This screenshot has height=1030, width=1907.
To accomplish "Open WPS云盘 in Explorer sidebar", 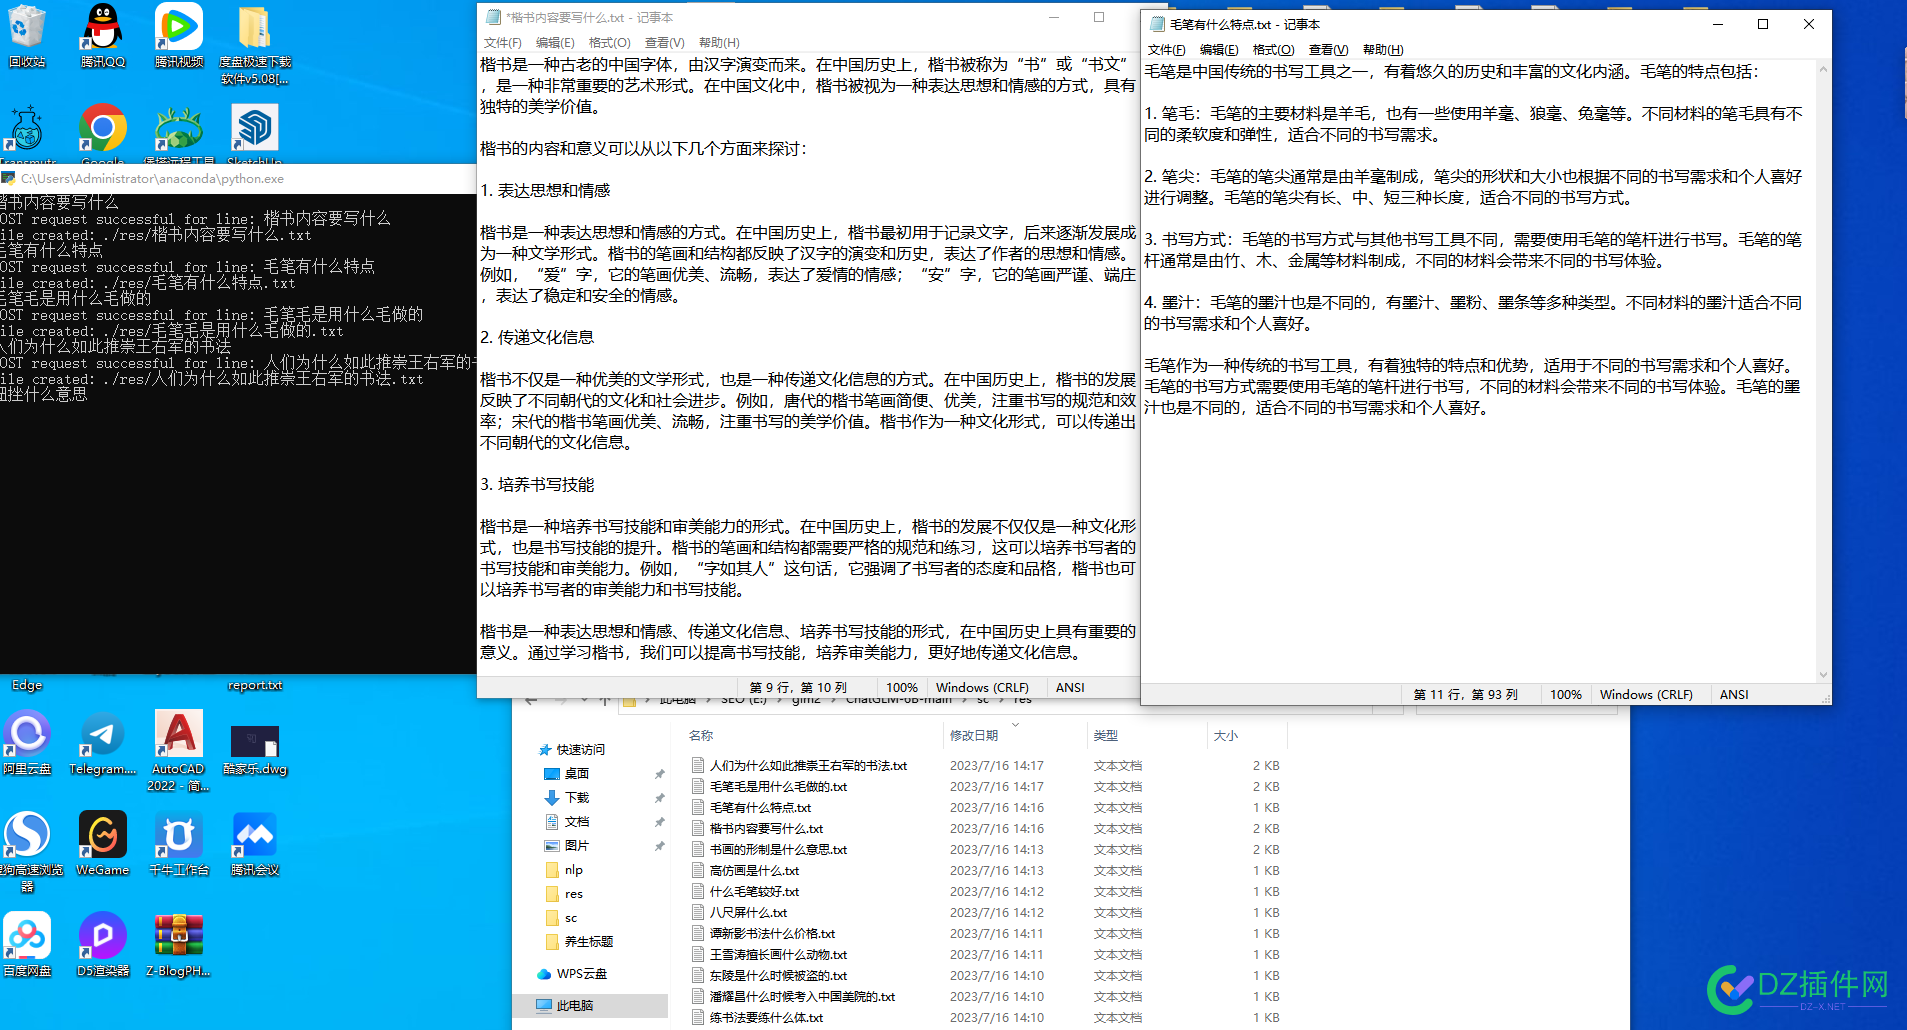I will (x=572, y=973).
